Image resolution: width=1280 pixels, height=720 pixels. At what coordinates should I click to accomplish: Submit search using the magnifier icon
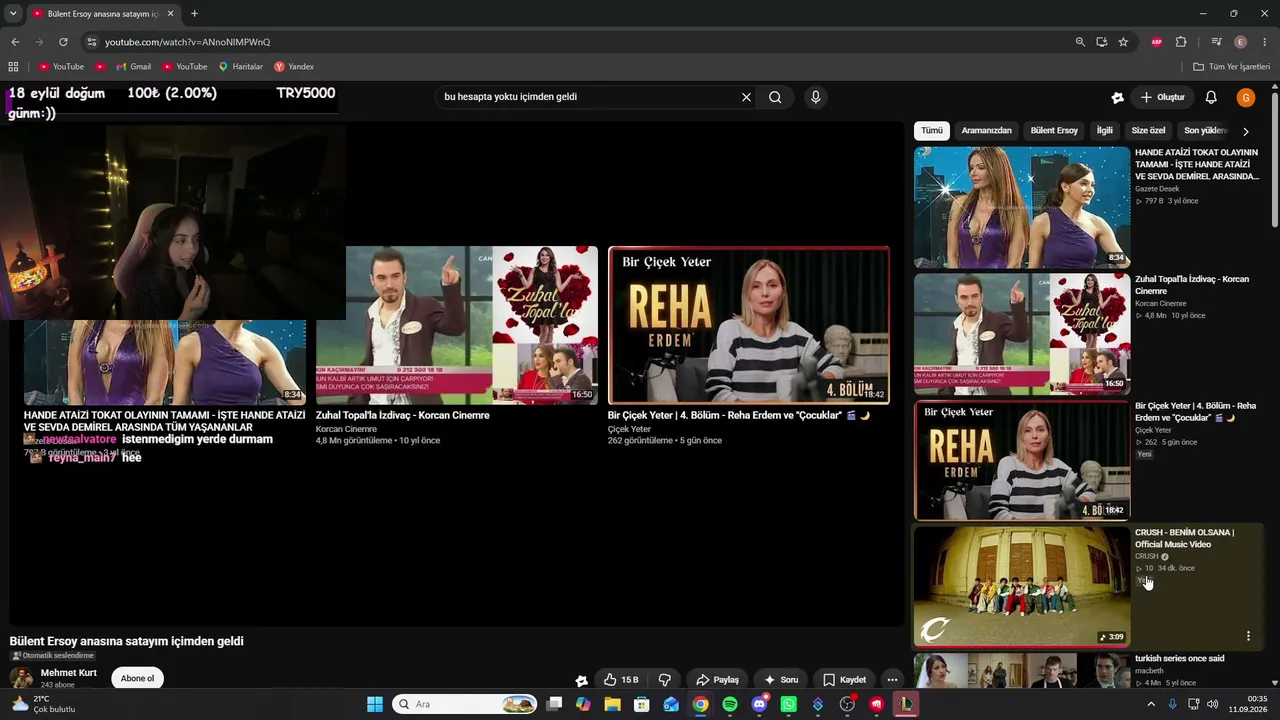[x=775, y=97]
